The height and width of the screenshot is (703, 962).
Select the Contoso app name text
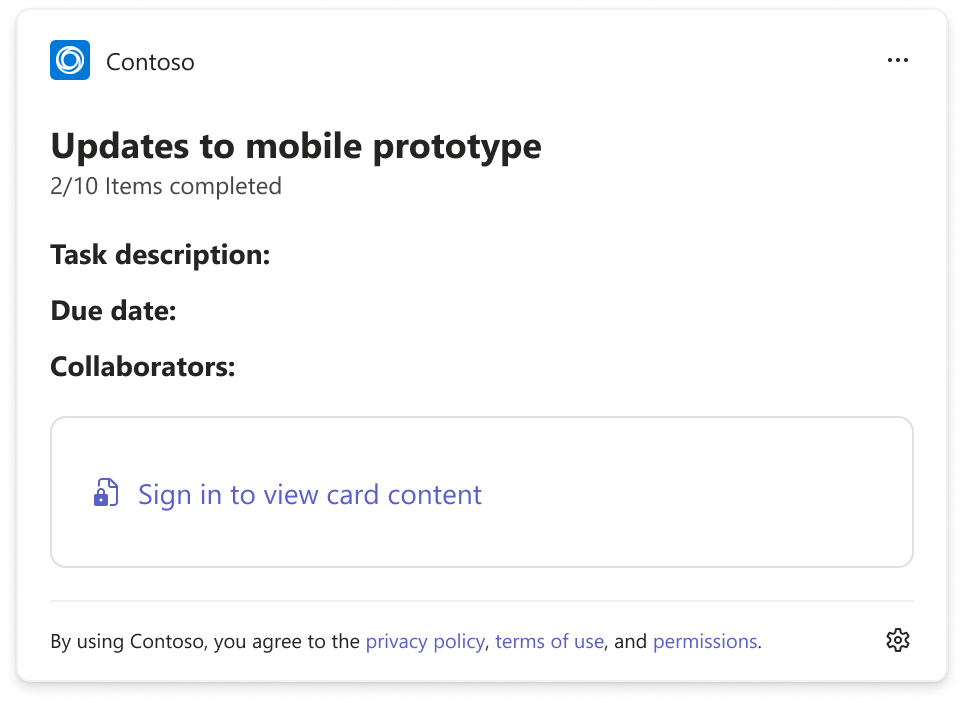150,62
